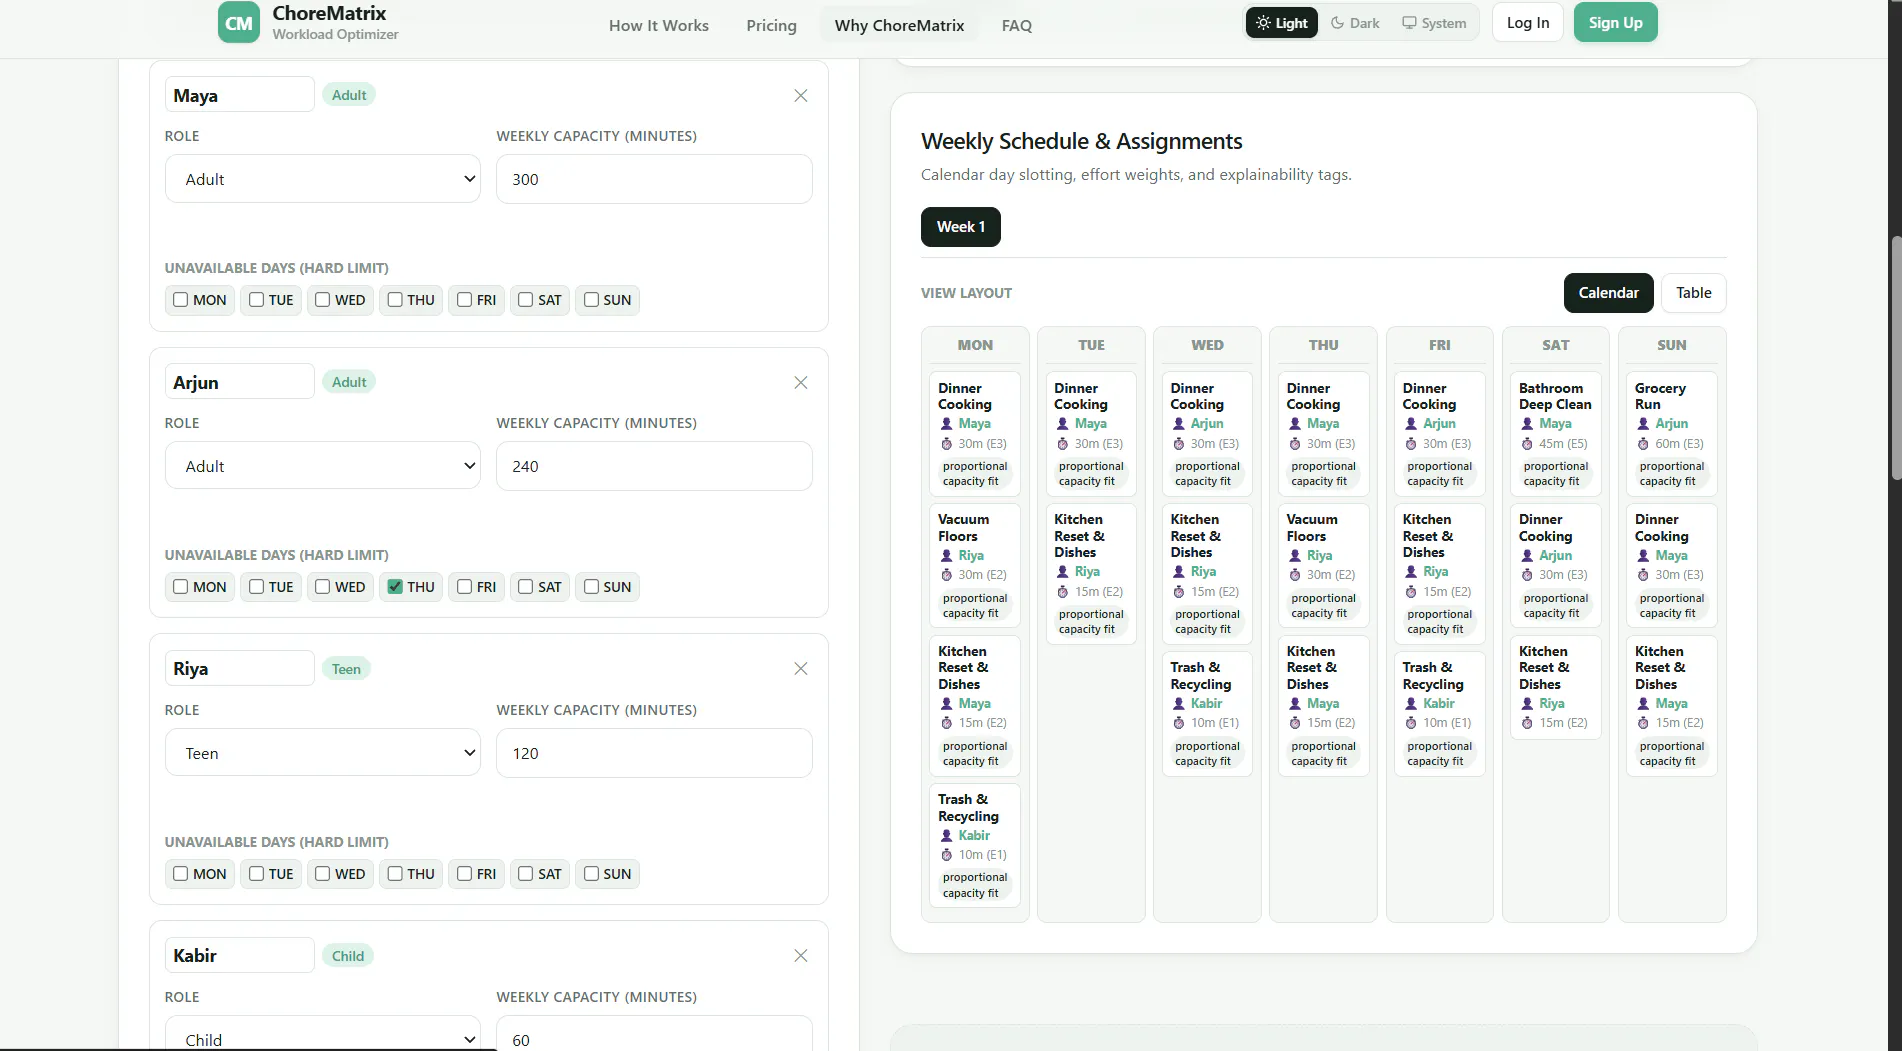Viewport: 1902px width, 1051px height.
Task: Click timer icon on Saturday Bathroom Deep Clean card
Action: coord(1527,444)
